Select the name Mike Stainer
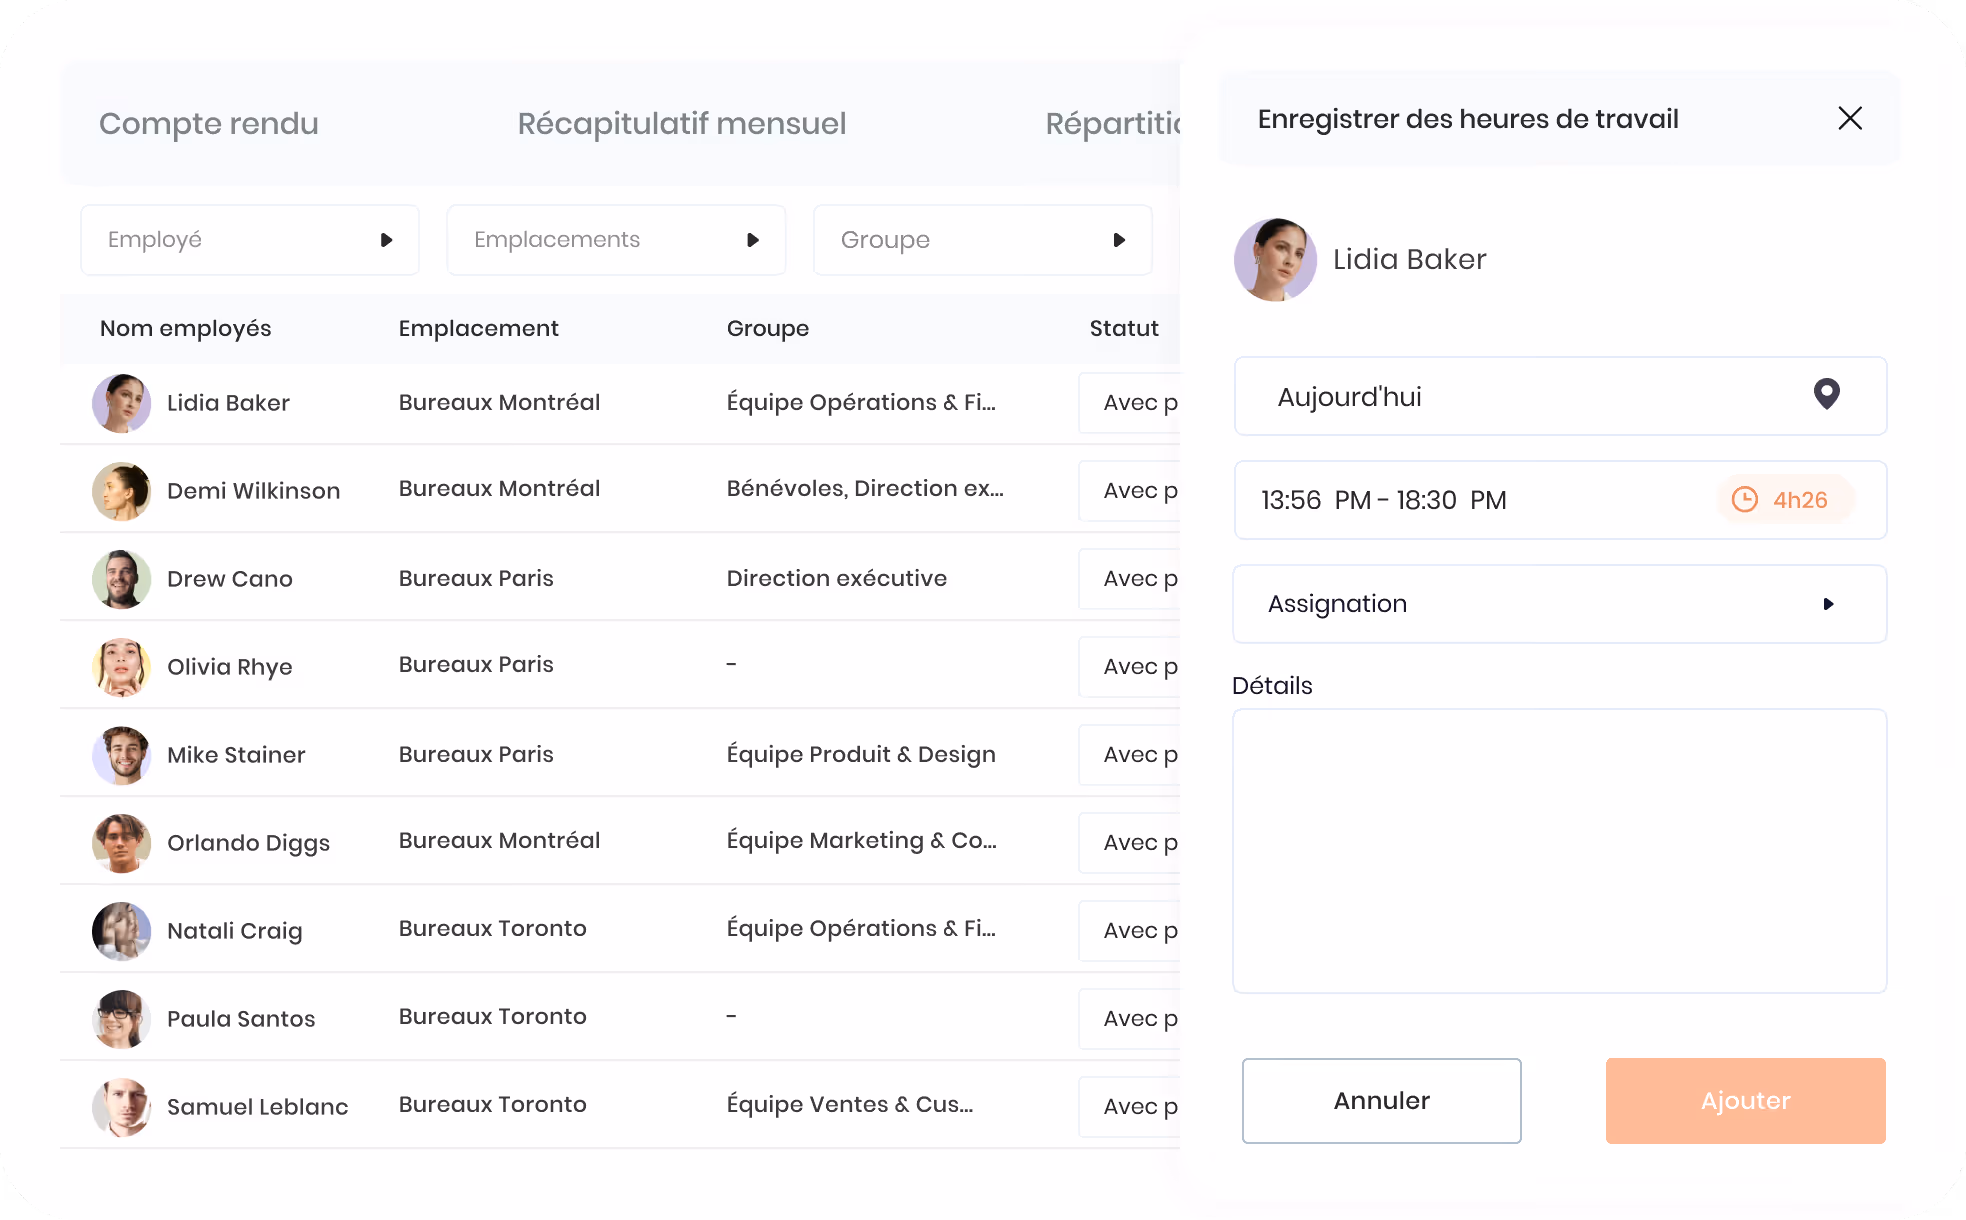 [236, 755]
